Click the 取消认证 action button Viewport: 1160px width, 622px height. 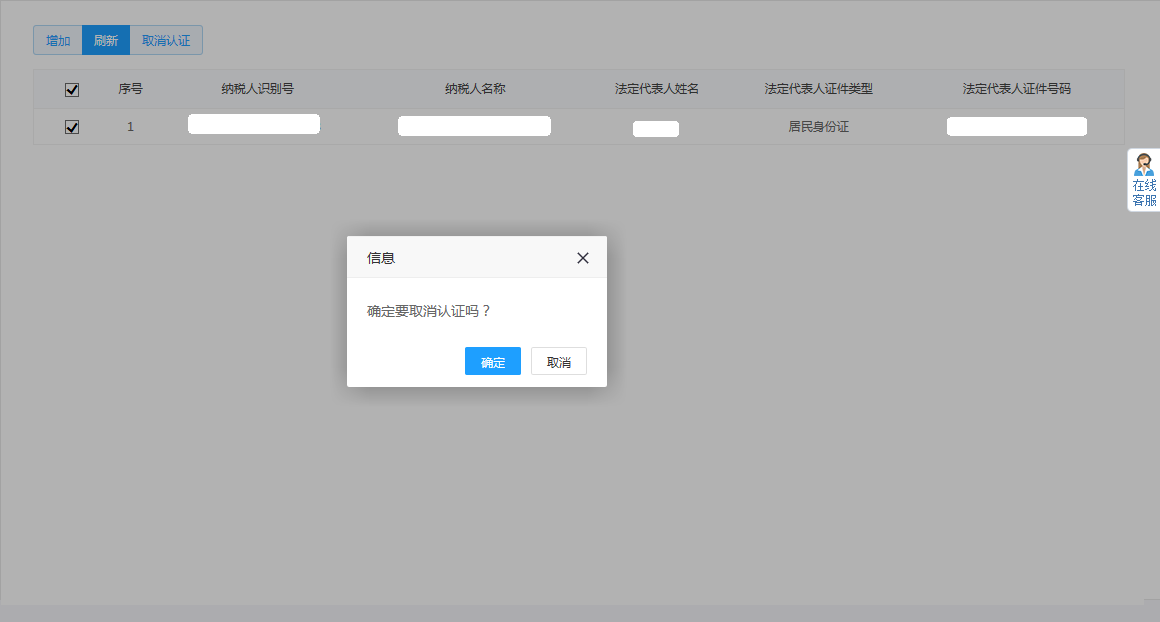pyautogui.click(x=166, y=40)
